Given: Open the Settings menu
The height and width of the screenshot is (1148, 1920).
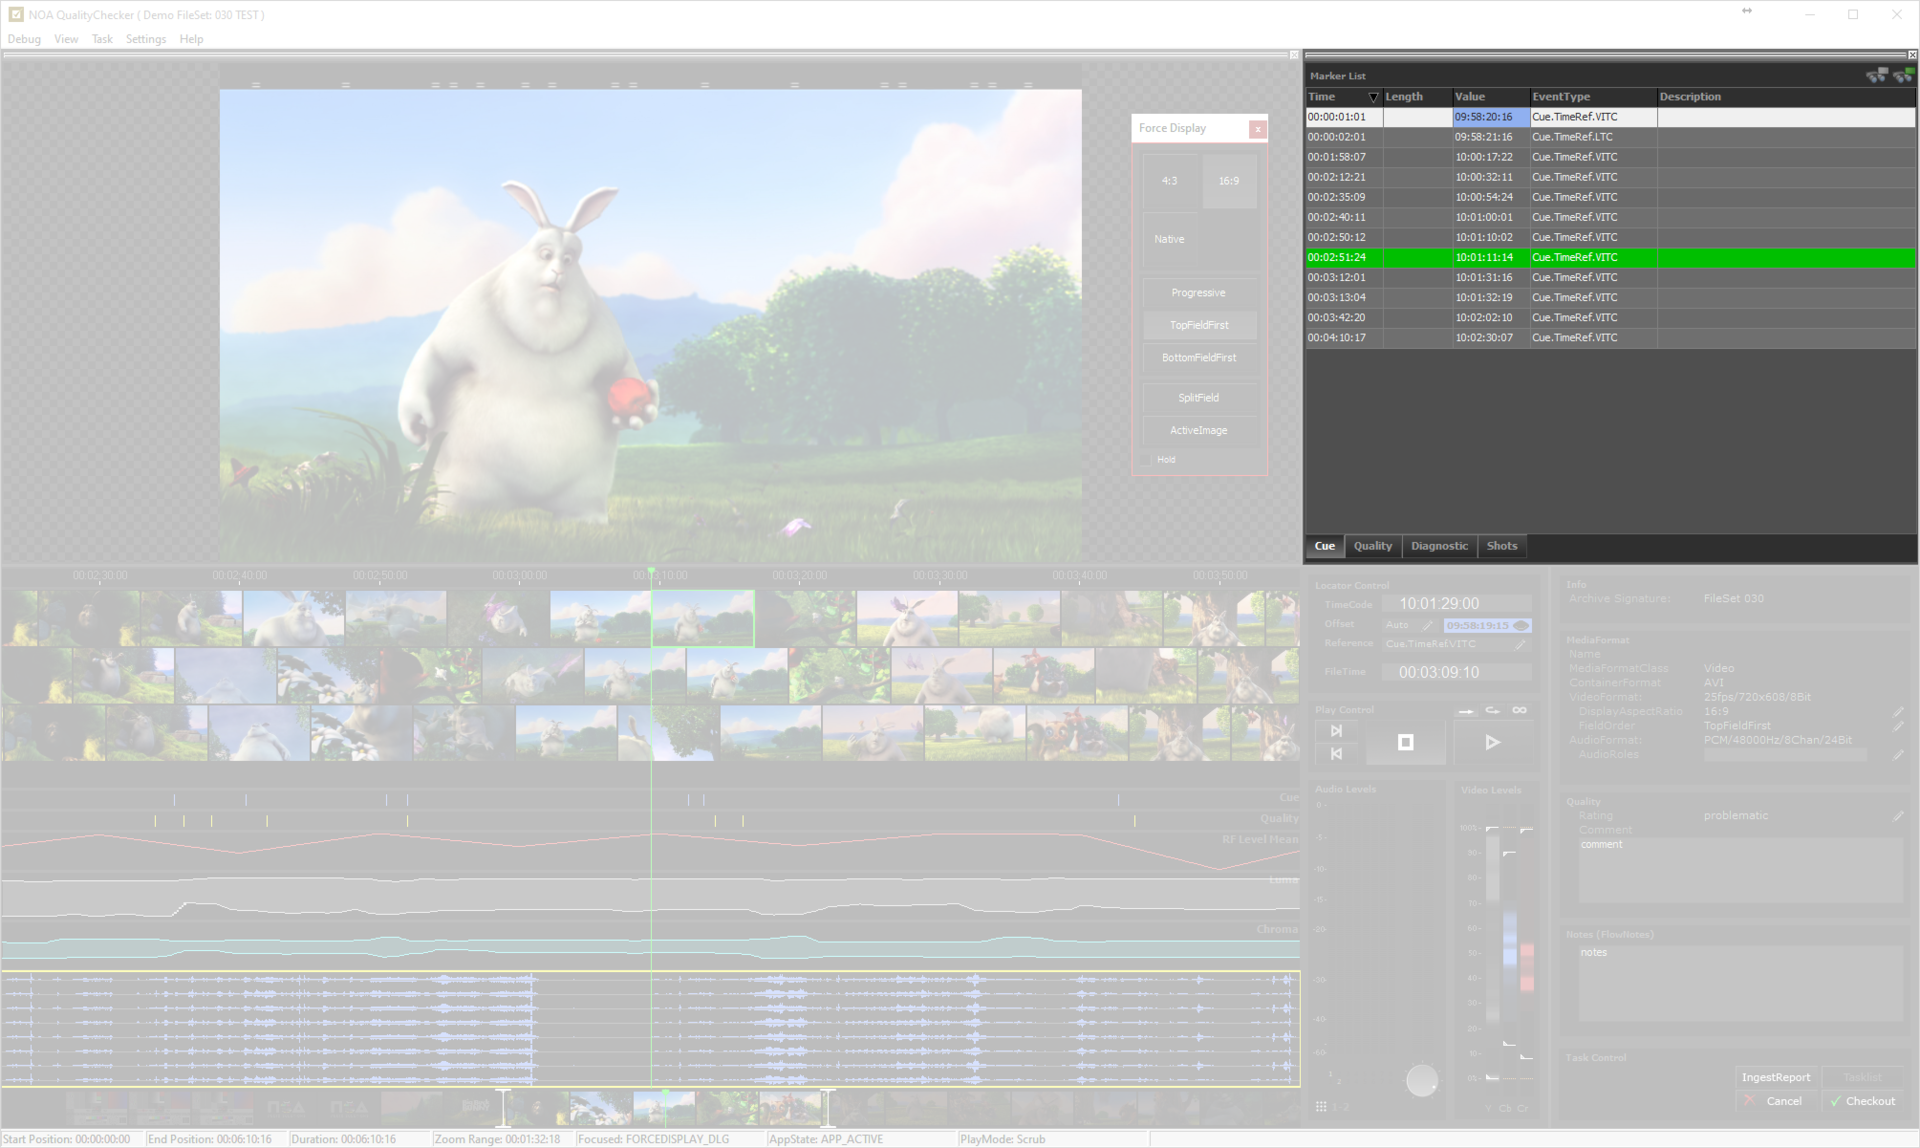Looking at the screenshot, I should pyautogui.click(x=146, y=39).
